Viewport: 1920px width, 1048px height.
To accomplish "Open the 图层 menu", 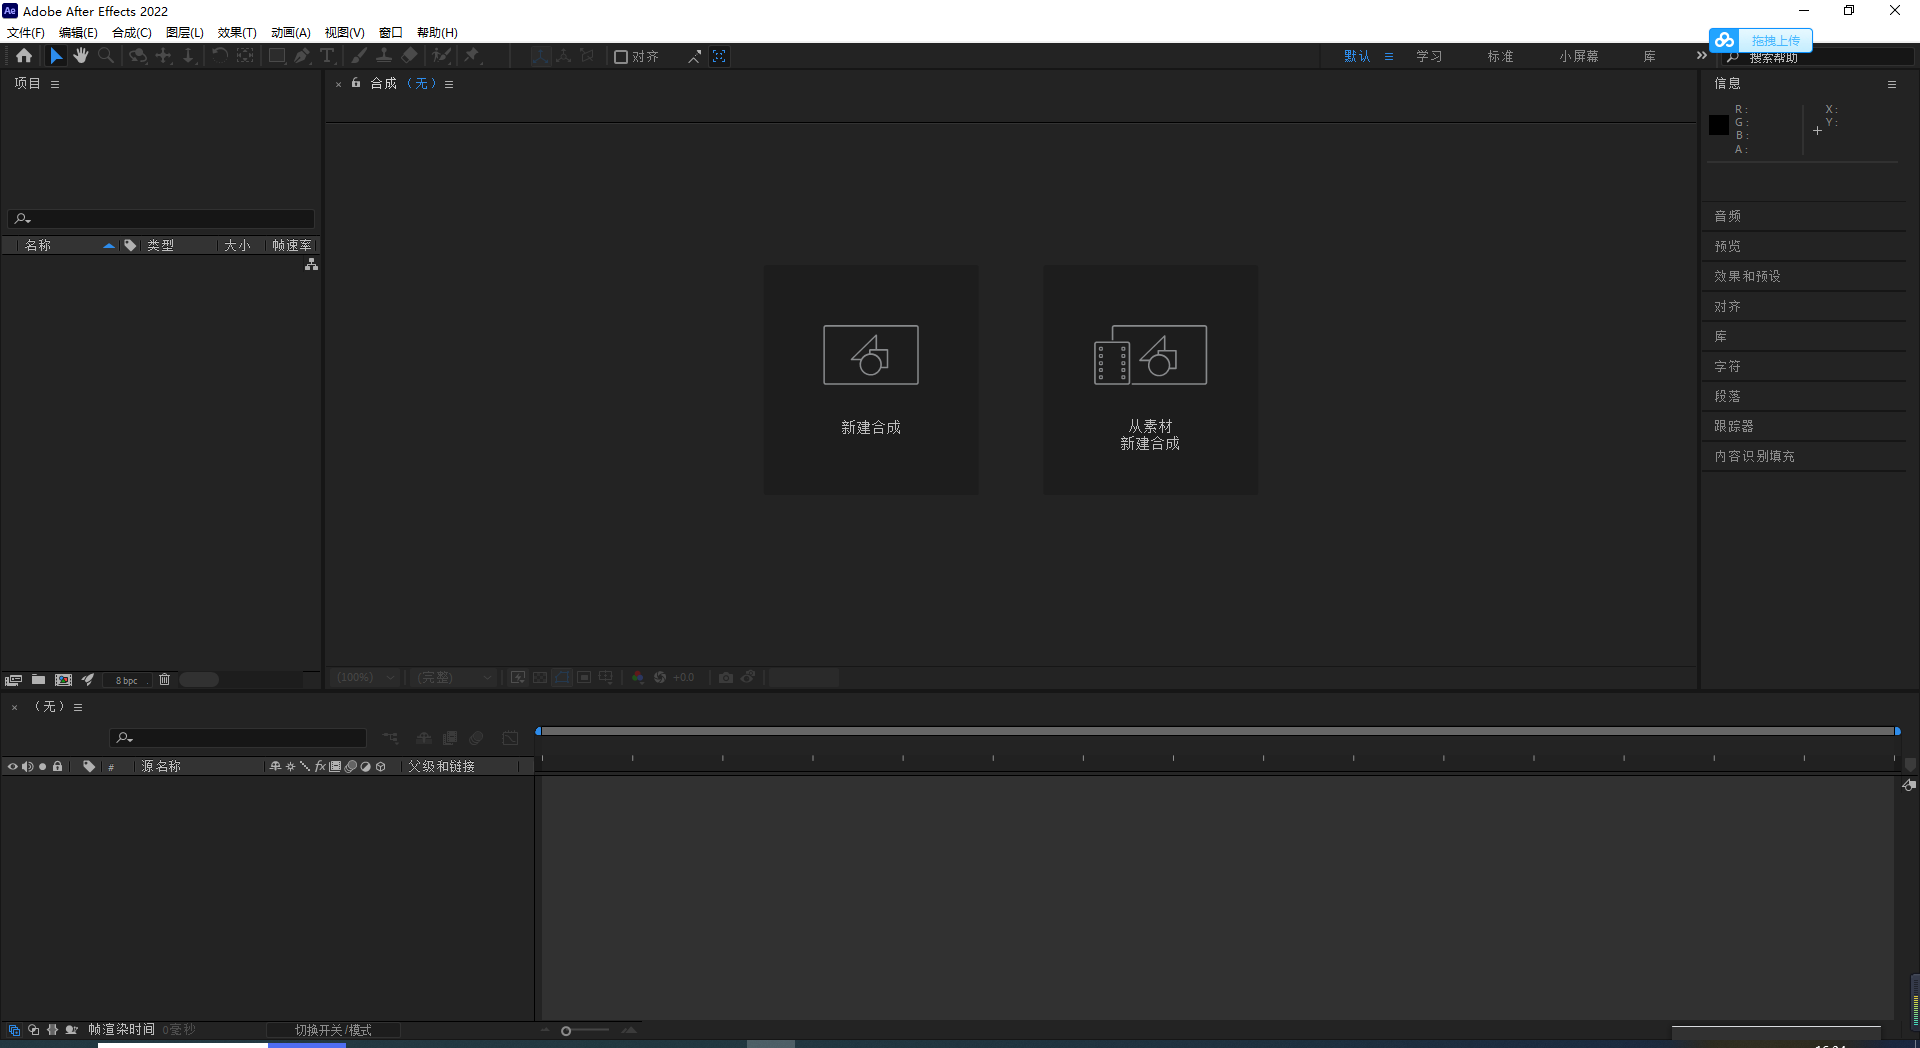I will pos(185,33).
